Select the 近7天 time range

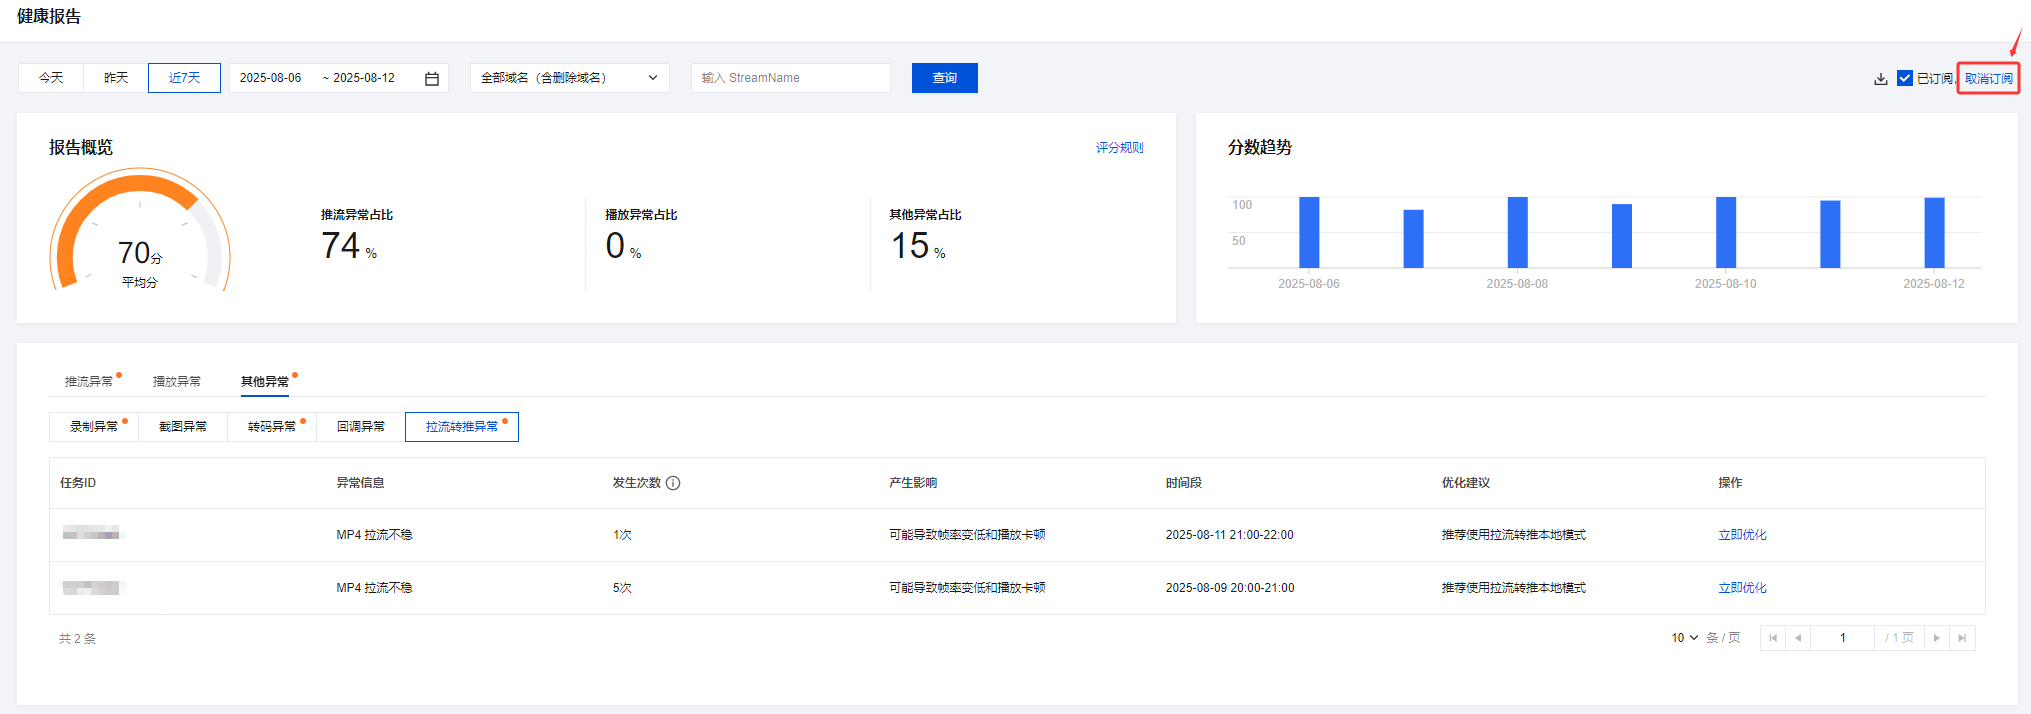click(x=184, y=78)
